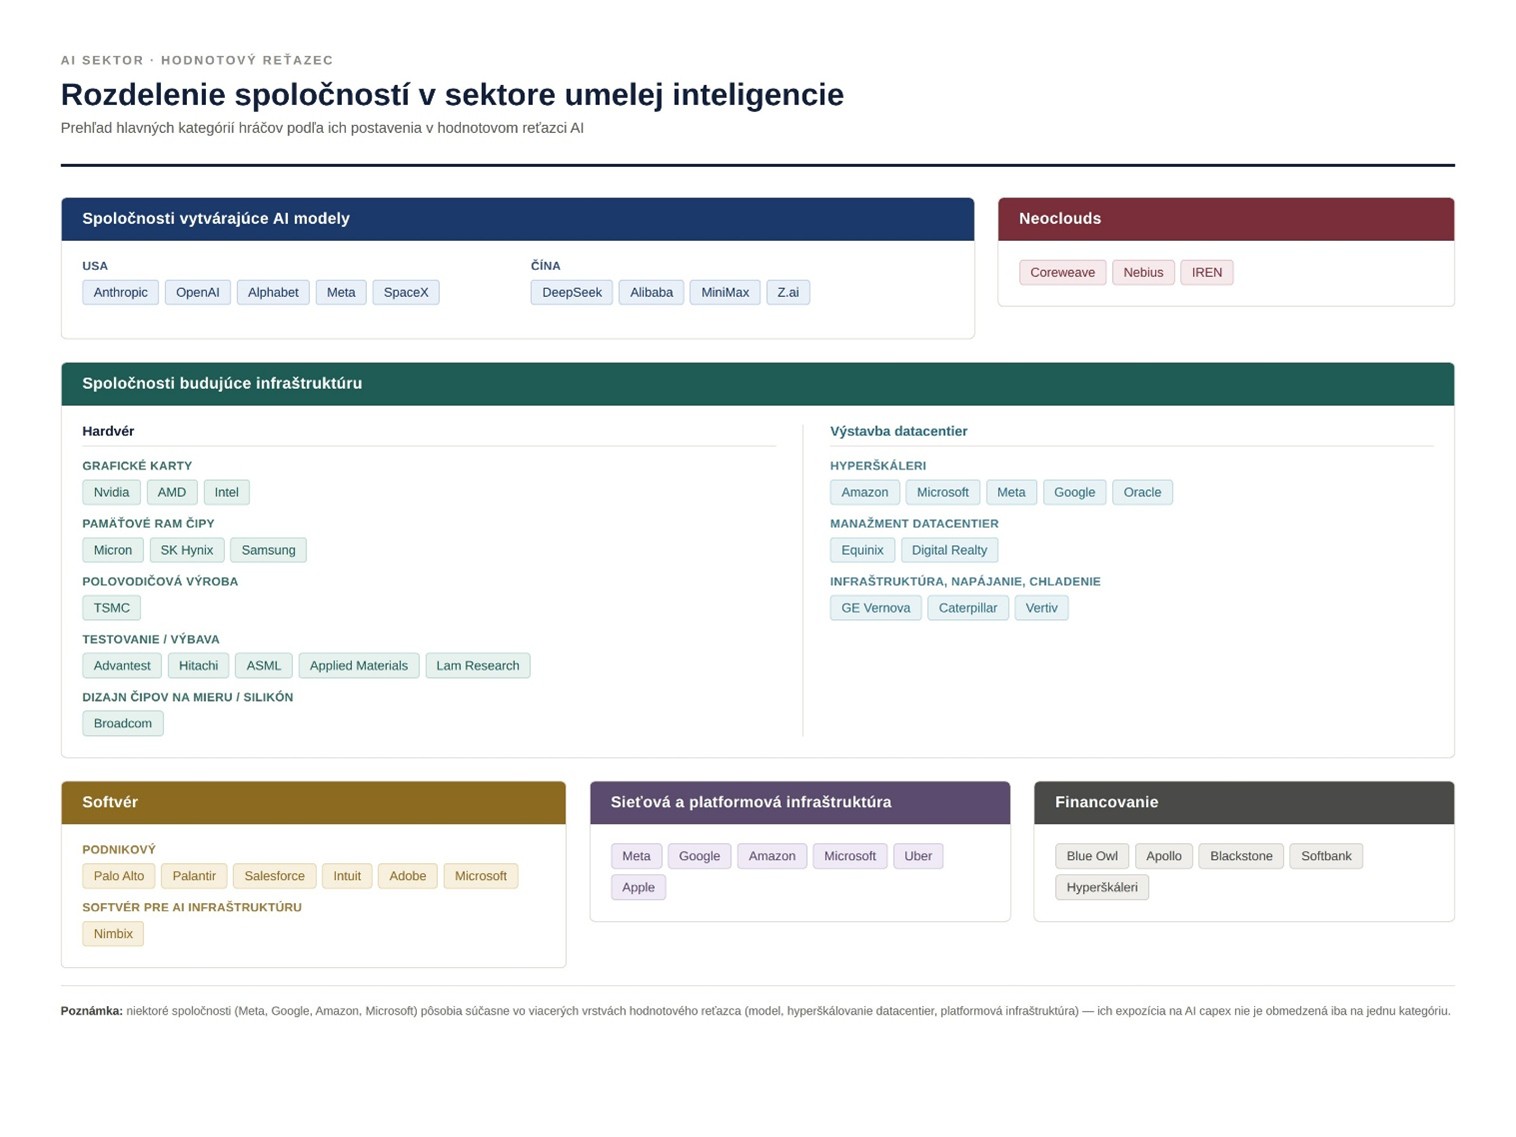Select Meta chip under Hyperškáleri
This screenshot has height=1137, width=1516.
point(1011,492)
